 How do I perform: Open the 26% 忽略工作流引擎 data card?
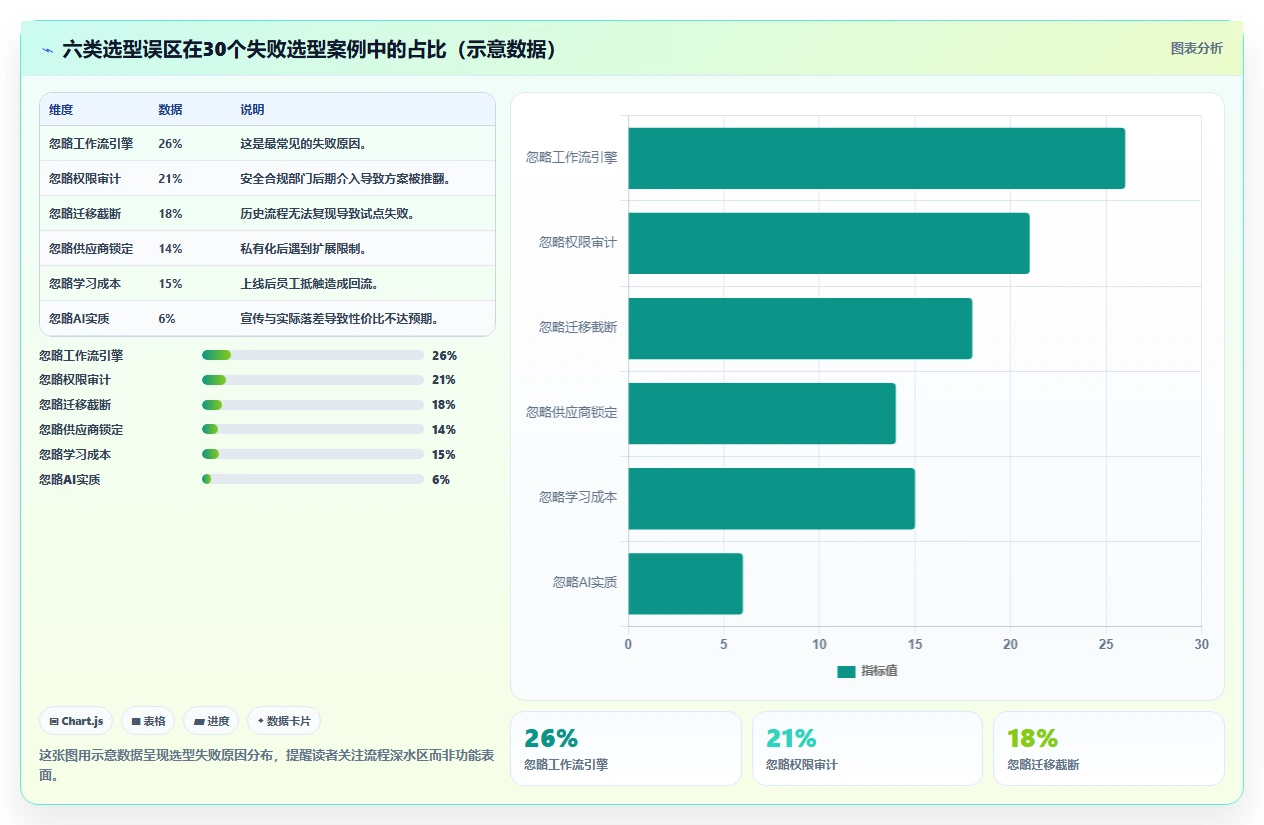click(x=626, y=748)
